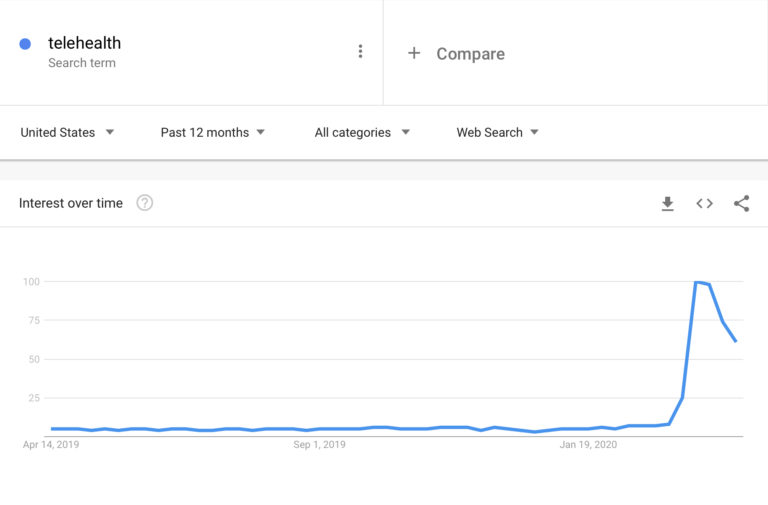The image size is (768, 505).
Task: Click the embed code icon
Action: click(705, 204)
